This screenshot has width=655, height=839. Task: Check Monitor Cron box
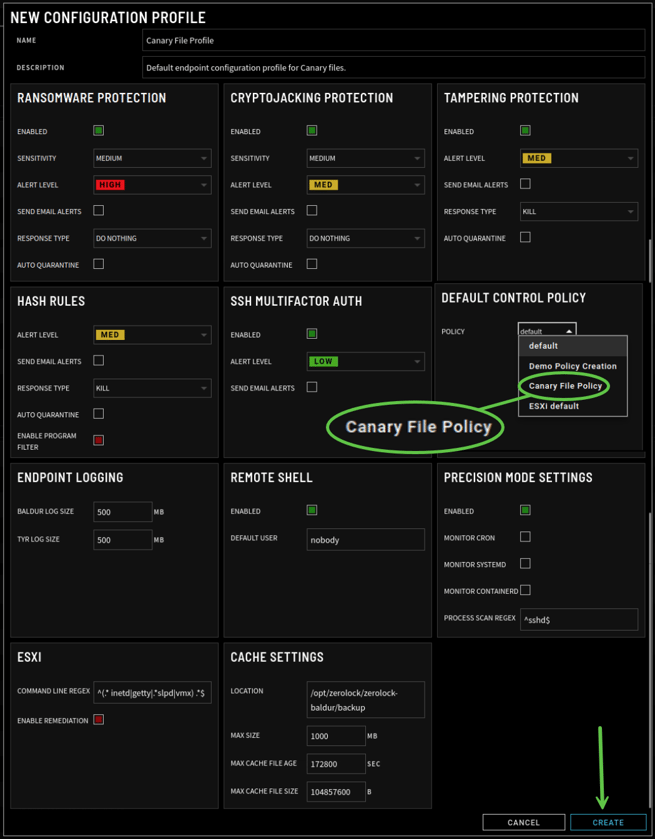[525, 537]
